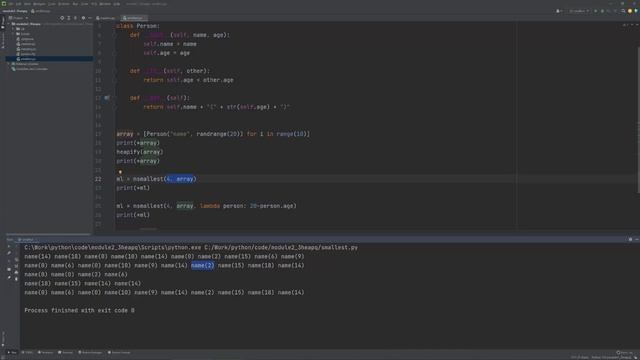Hide the Project tool window

(90, 18)
